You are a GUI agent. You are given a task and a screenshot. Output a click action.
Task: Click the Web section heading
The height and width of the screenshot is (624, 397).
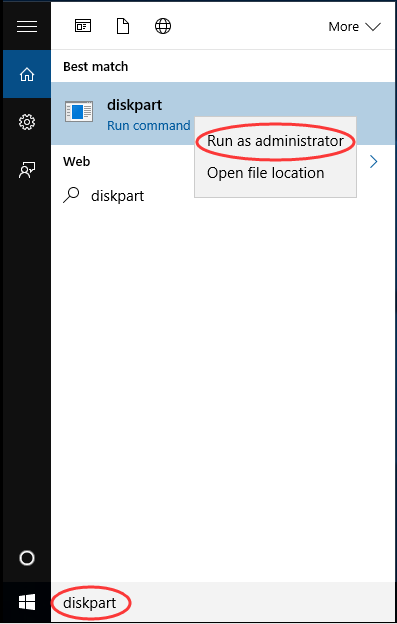point(76,162)
